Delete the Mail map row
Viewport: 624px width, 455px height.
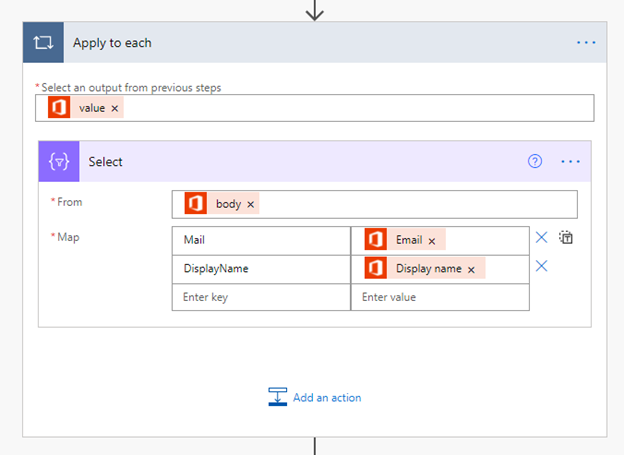point(541,238)
